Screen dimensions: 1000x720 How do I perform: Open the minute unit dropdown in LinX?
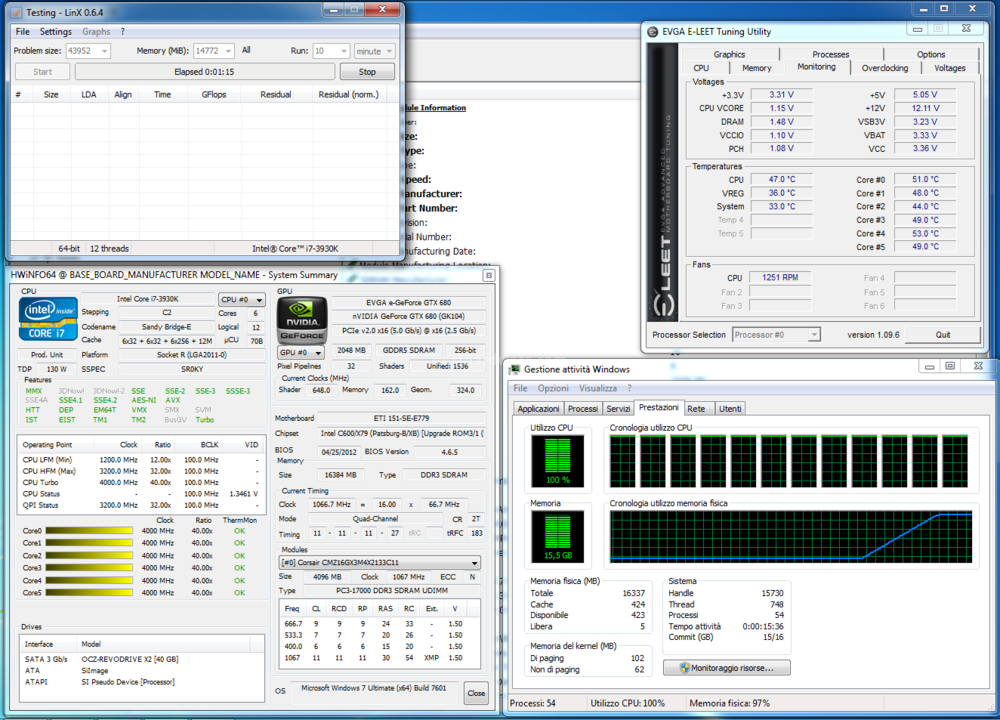389,51
